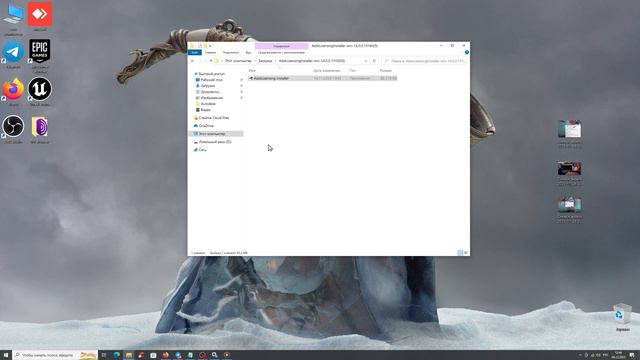This screenshot has height=360, width=640.
Task: Click the Explorer back navigation arrow
Action: (x=192, y=61)
